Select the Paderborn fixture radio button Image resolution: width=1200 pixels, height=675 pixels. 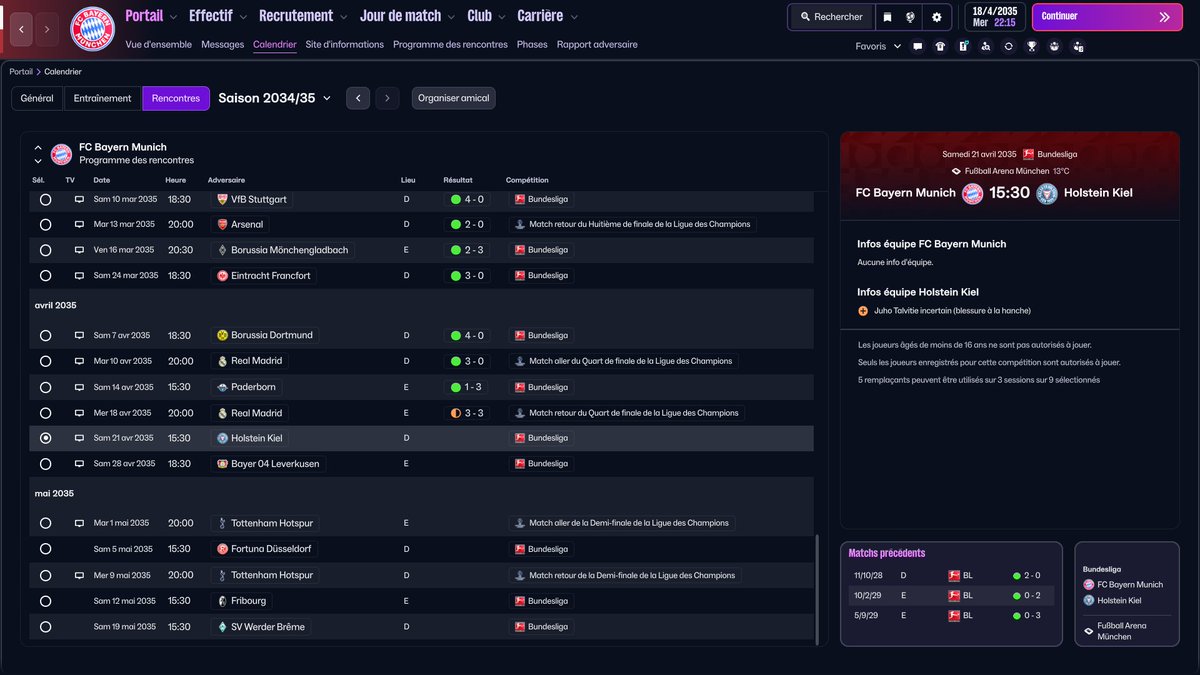coord(45,387)
